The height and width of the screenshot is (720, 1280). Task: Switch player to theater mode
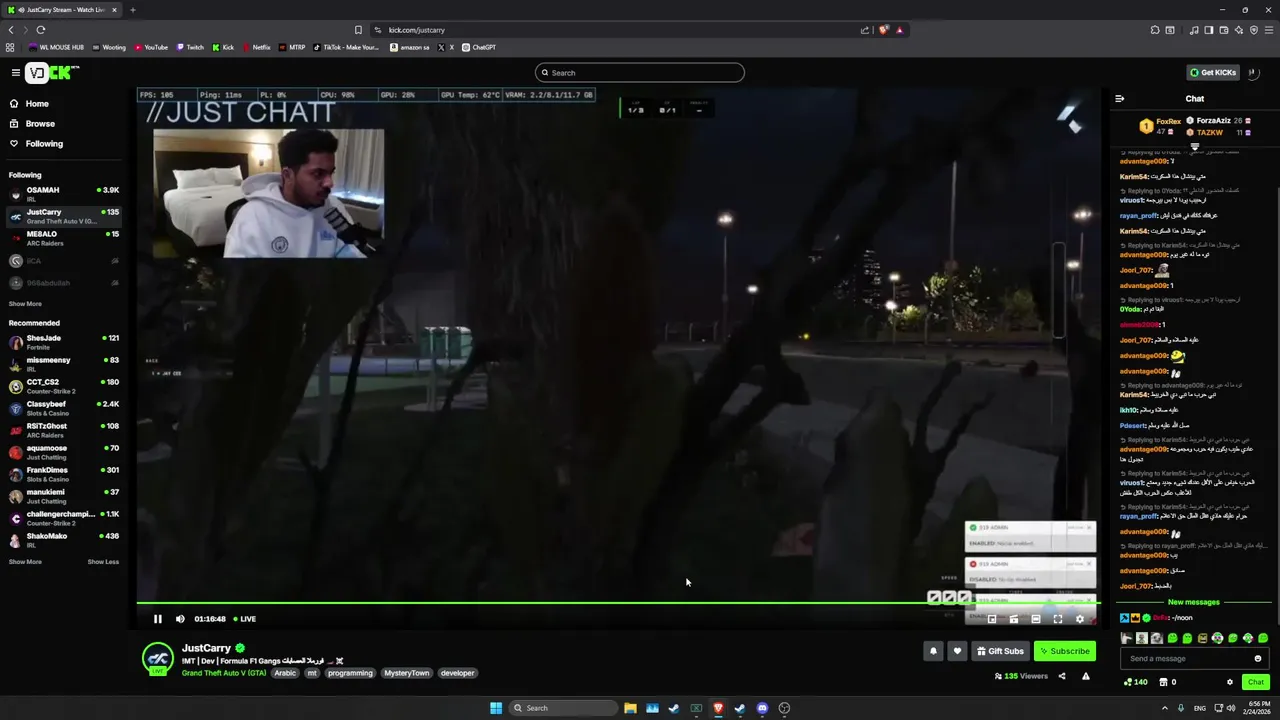[1035, 619]
